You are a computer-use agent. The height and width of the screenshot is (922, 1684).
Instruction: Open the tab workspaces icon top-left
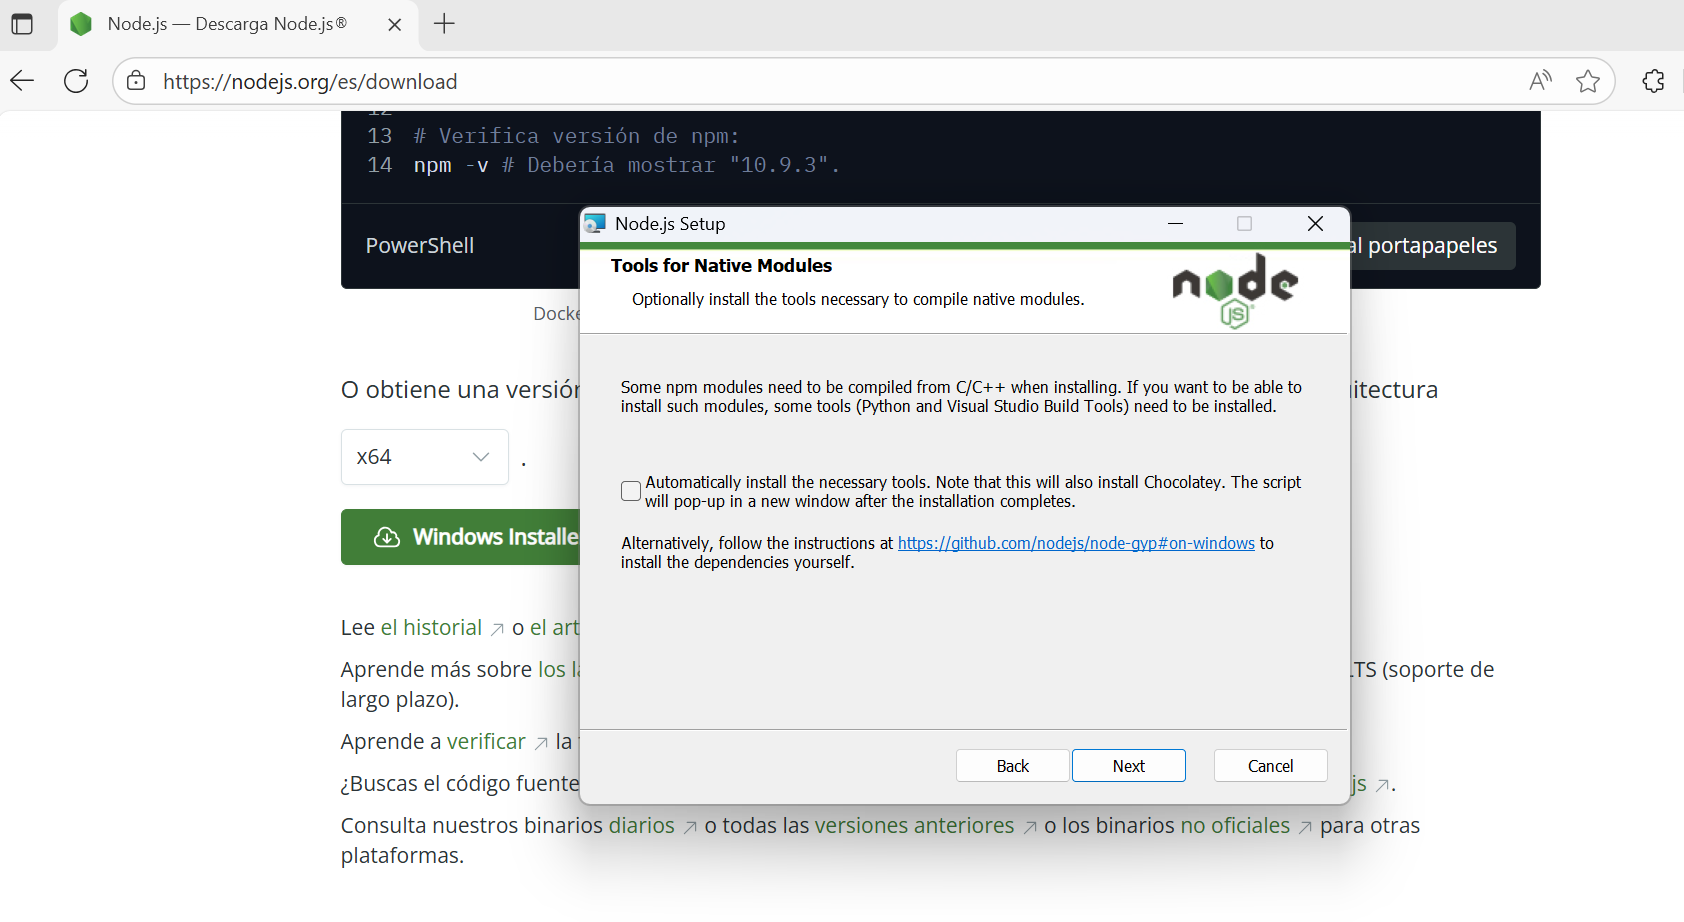coord(22,24)
